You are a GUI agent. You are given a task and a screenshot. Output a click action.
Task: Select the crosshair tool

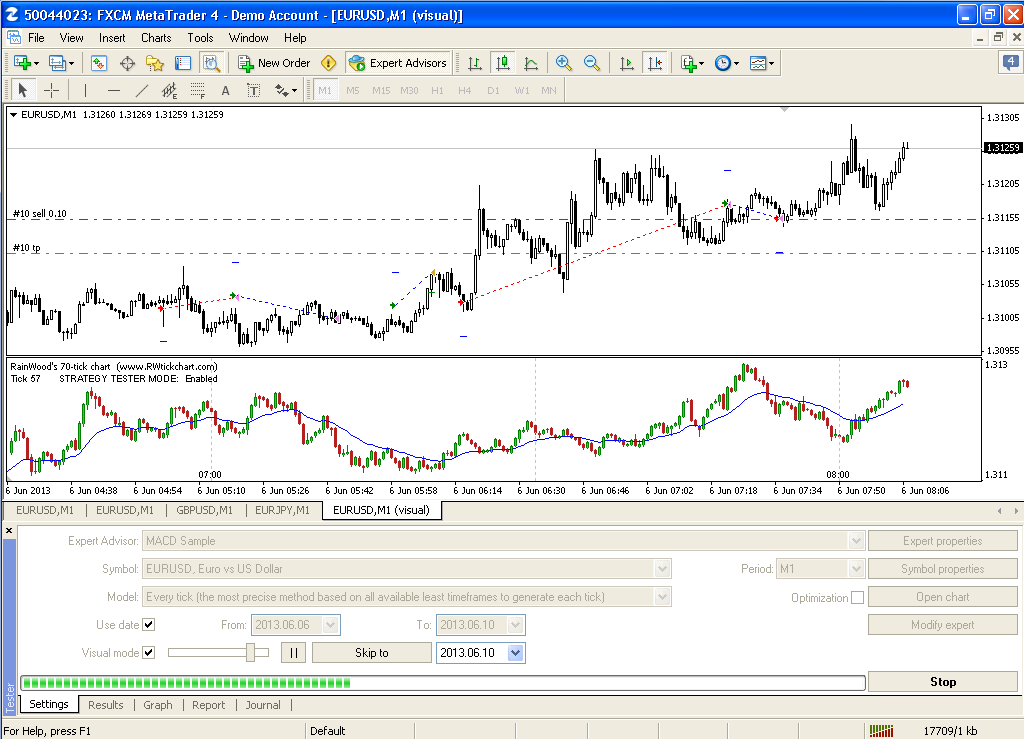(x=52, y=90)
